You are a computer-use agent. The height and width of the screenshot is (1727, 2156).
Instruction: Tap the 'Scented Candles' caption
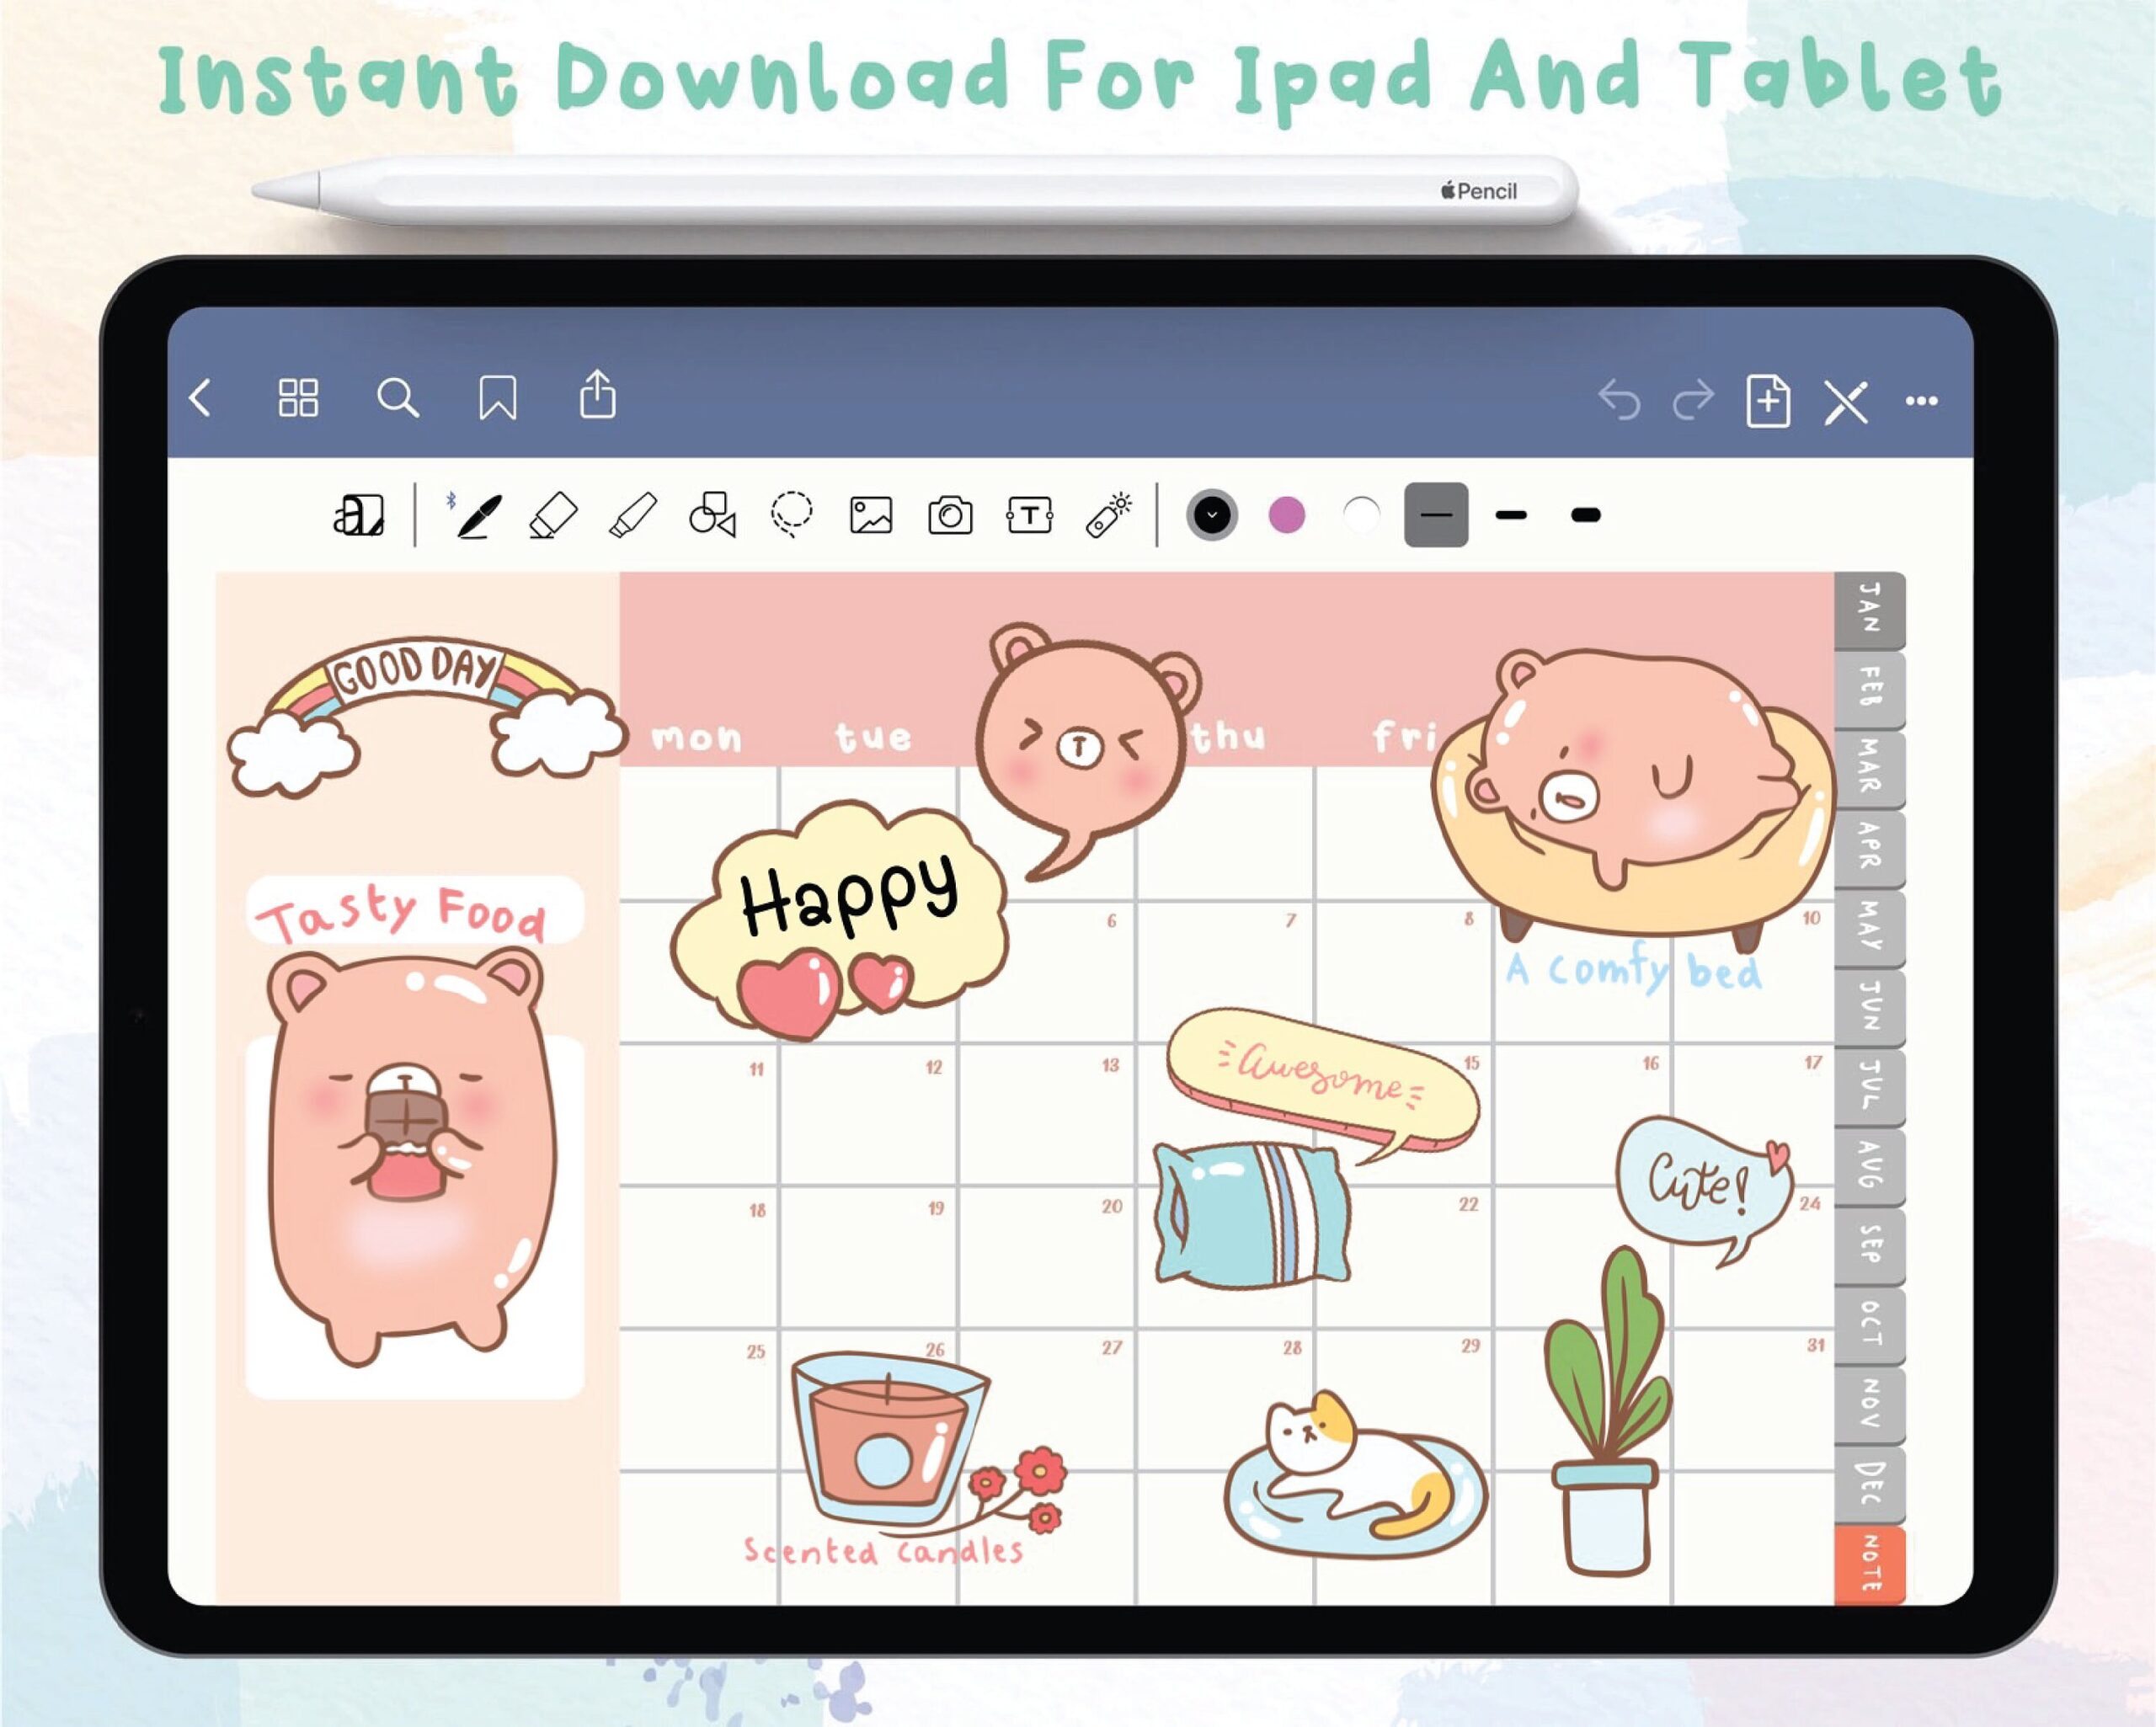click(x=883, y=1551)
